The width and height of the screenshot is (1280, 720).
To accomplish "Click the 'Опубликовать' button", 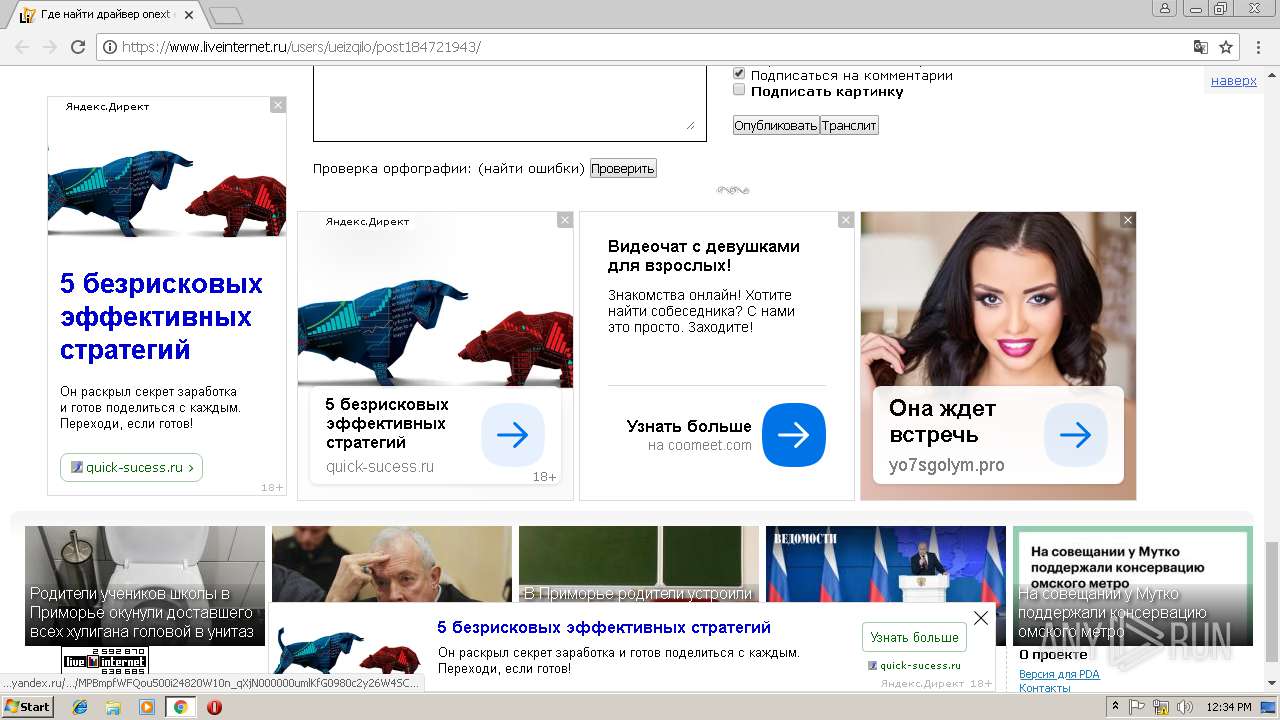I will coord(776,125).
